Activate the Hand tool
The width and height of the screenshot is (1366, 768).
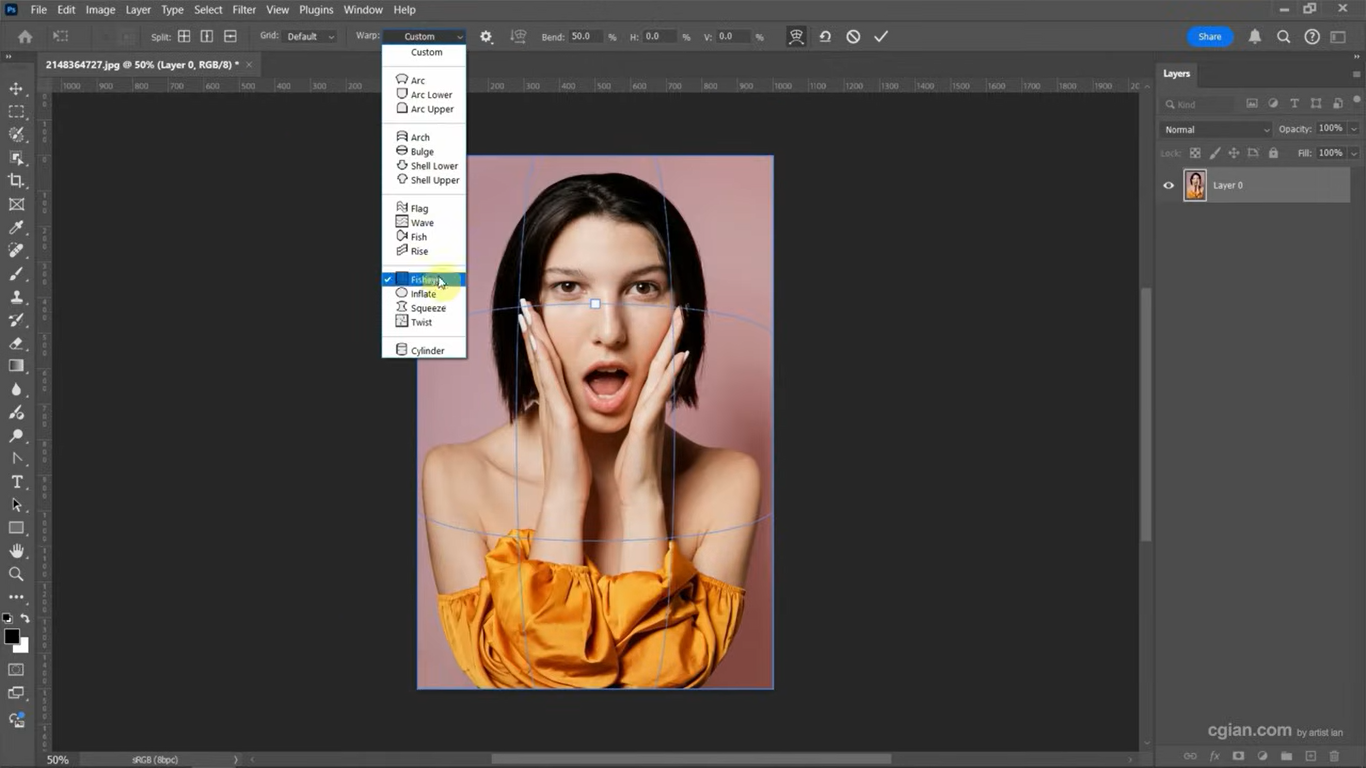click(x=16, y=551)
